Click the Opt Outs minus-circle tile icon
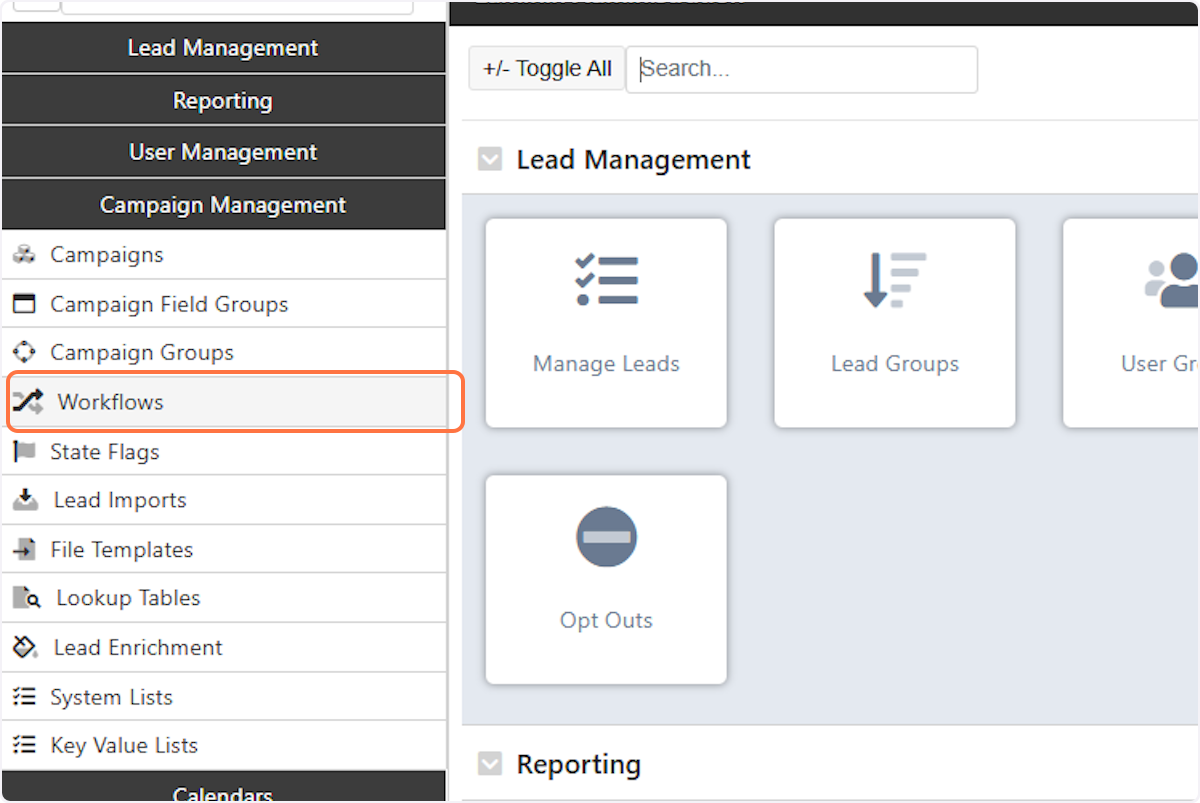This screenshot has height=803, width=1200. coord(606,537)
